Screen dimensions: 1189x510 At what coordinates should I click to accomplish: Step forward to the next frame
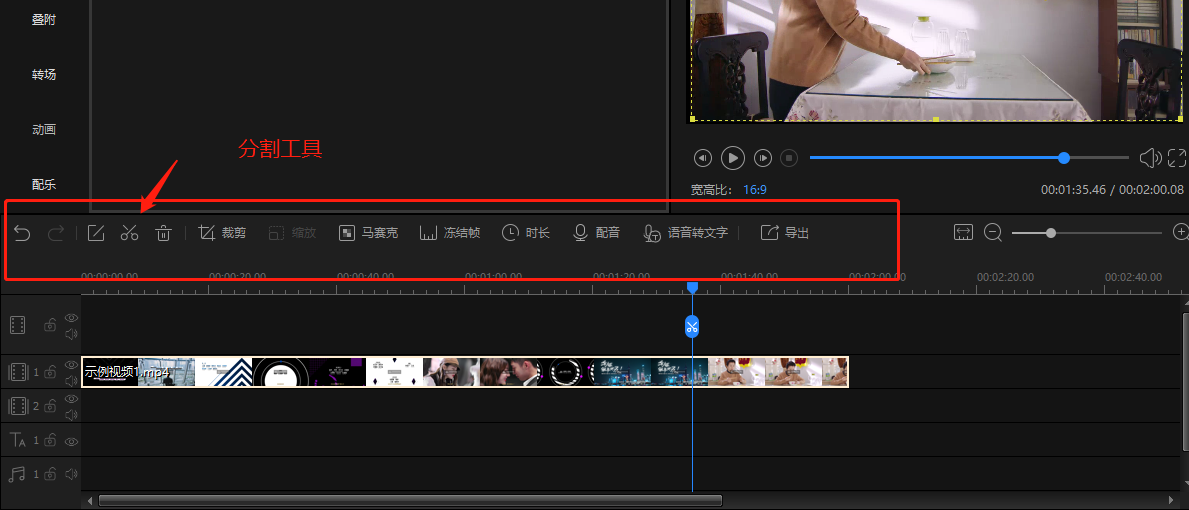click(762, 158)
